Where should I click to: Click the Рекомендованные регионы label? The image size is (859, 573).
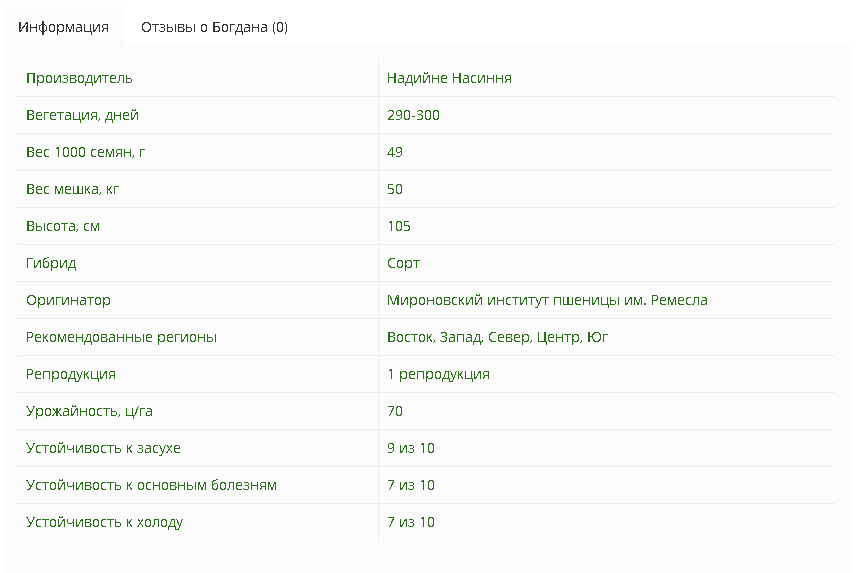(121, 337)
